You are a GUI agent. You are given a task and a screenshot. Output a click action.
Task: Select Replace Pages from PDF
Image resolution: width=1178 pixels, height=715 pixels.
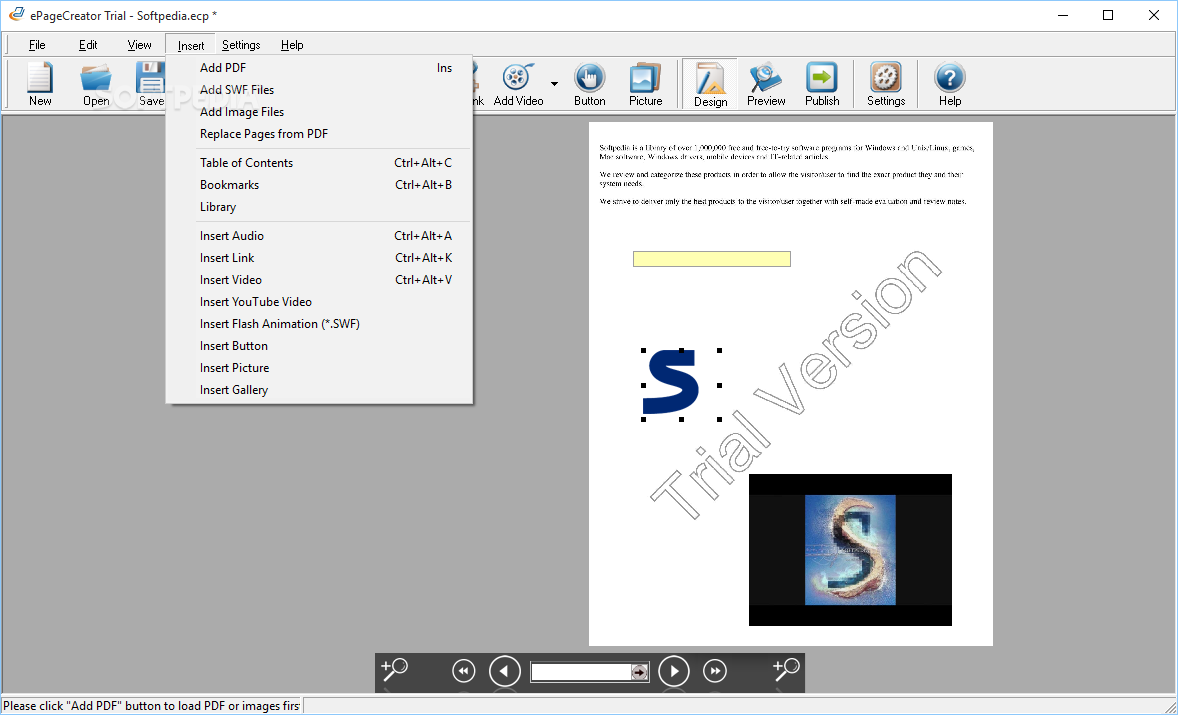tap(319, 134)
